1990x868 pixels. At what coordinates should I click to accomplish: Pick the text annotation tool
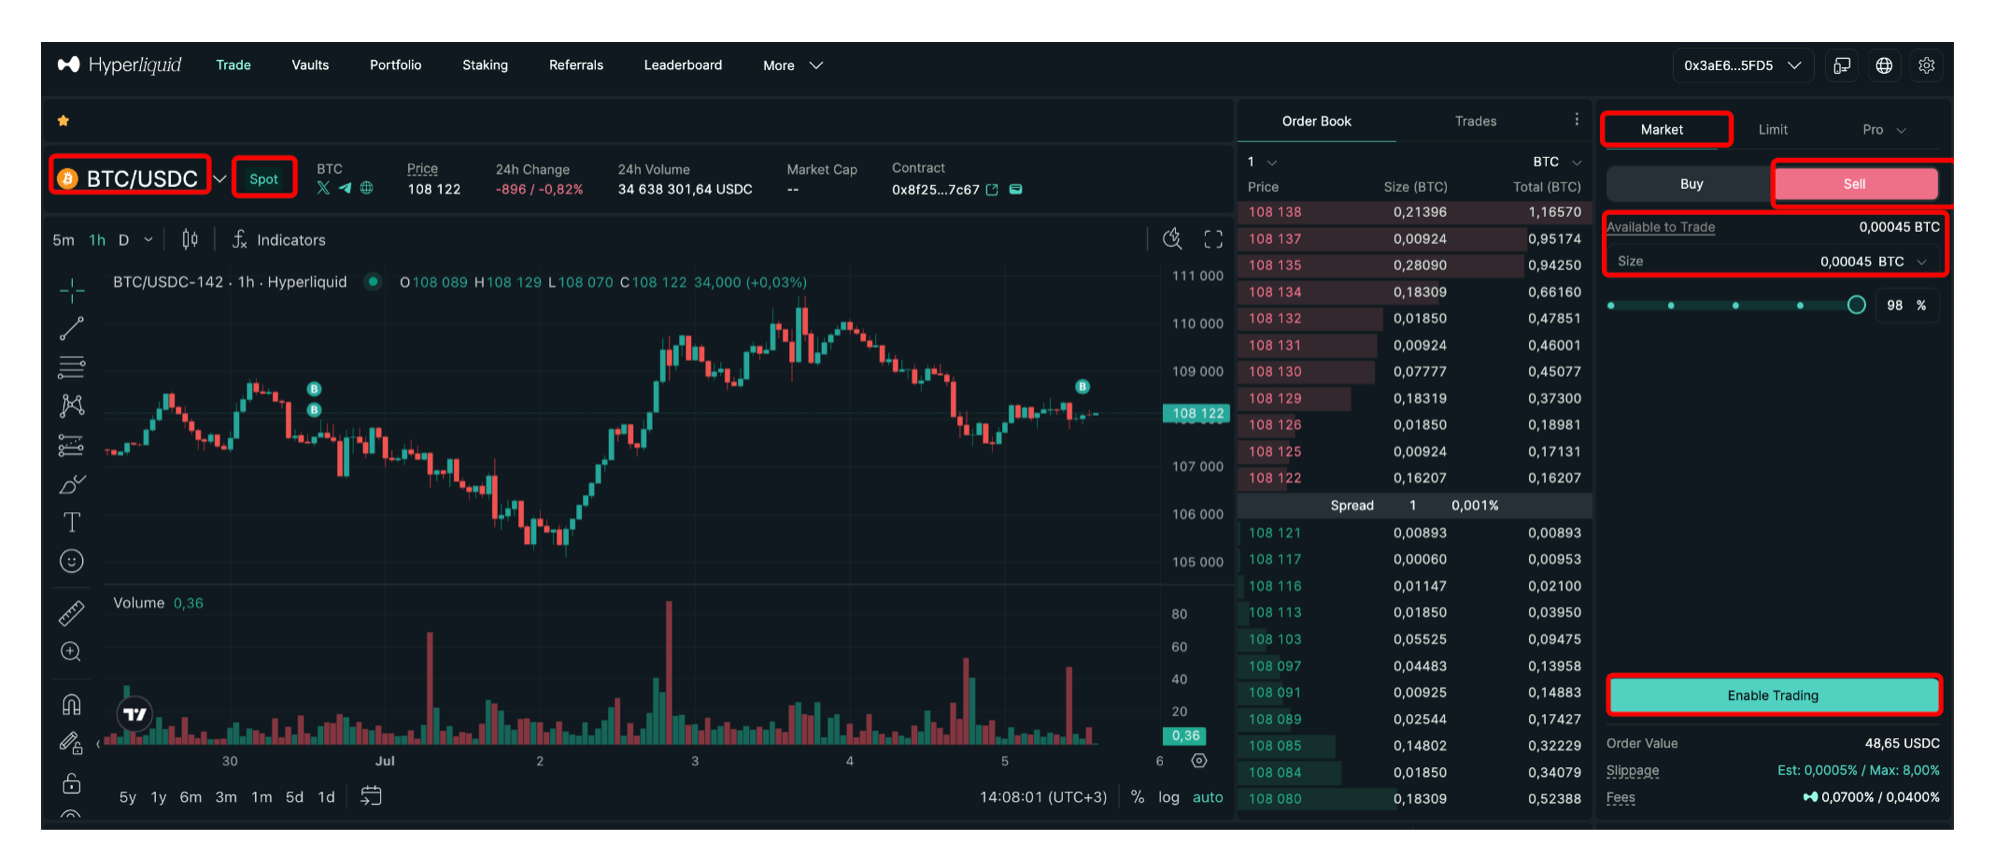pos(72,522)
